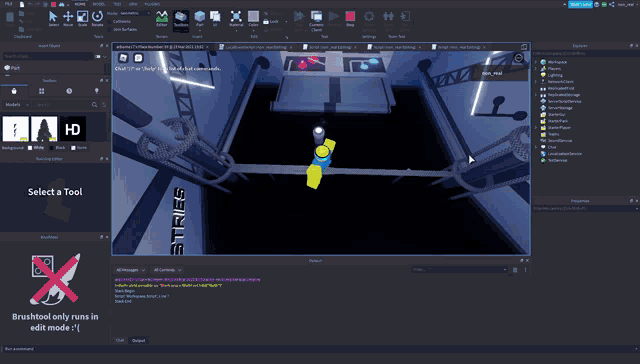The height and width of the screenshot is (364, 640).
Task: Click the Team Save button
Action: click(x=580, y=4)
